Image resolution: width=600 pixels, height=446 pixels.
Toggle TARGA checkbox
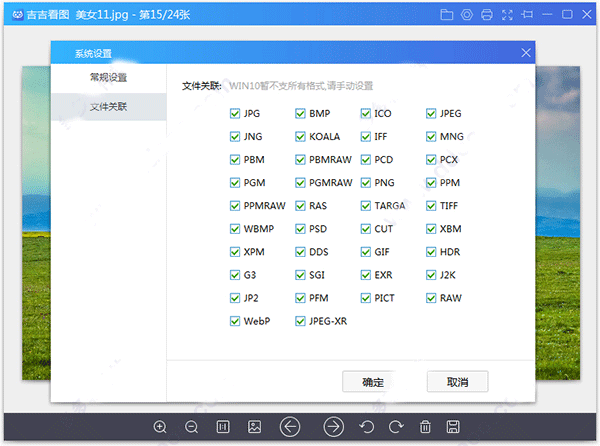pyautogui.click(x=366, y=206)
